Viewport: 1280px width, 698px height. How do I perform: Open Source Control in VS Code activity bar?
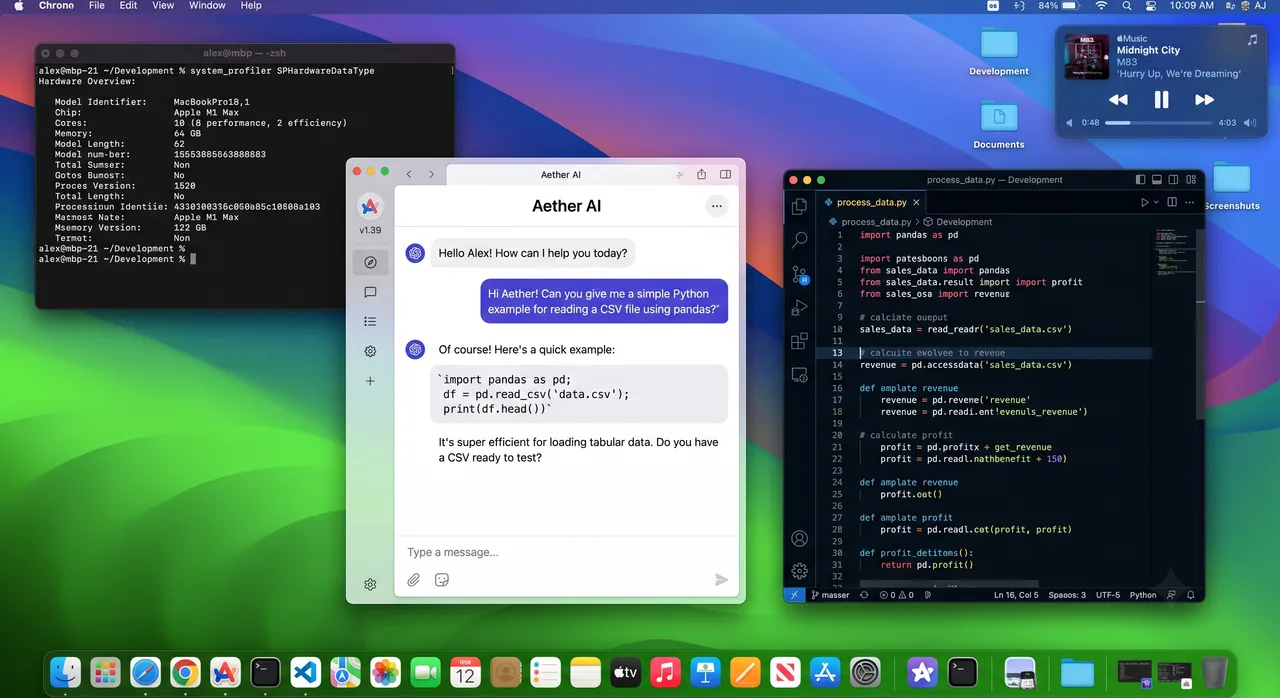pyautogui.click(x=799, y=274)
